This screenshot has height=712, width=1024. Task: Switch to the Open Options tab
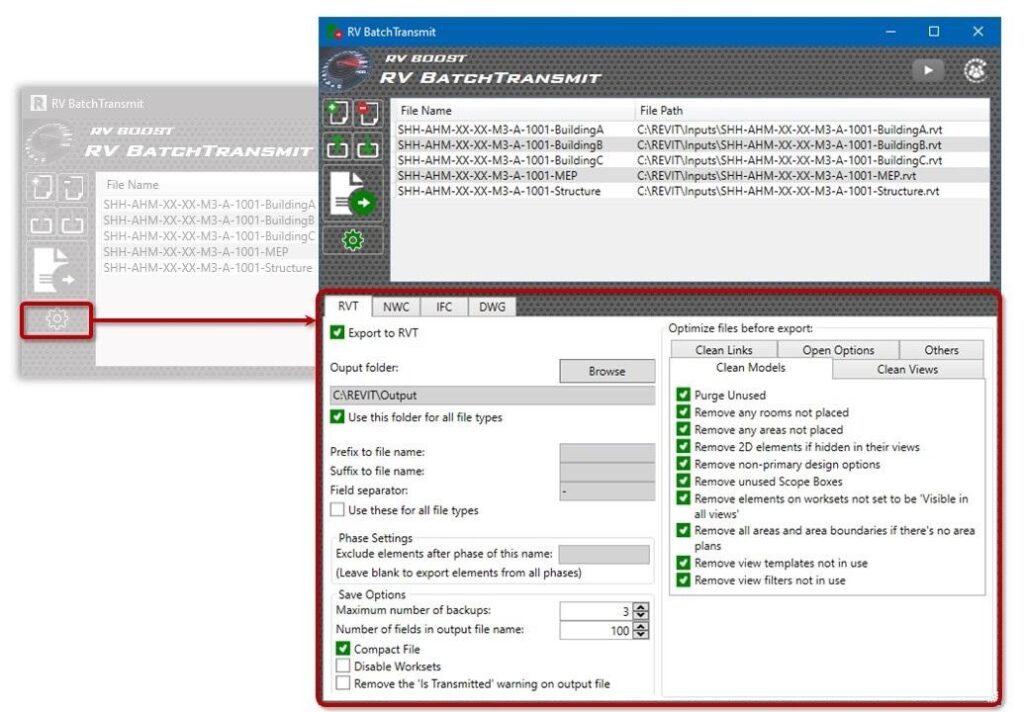[838, 349]
